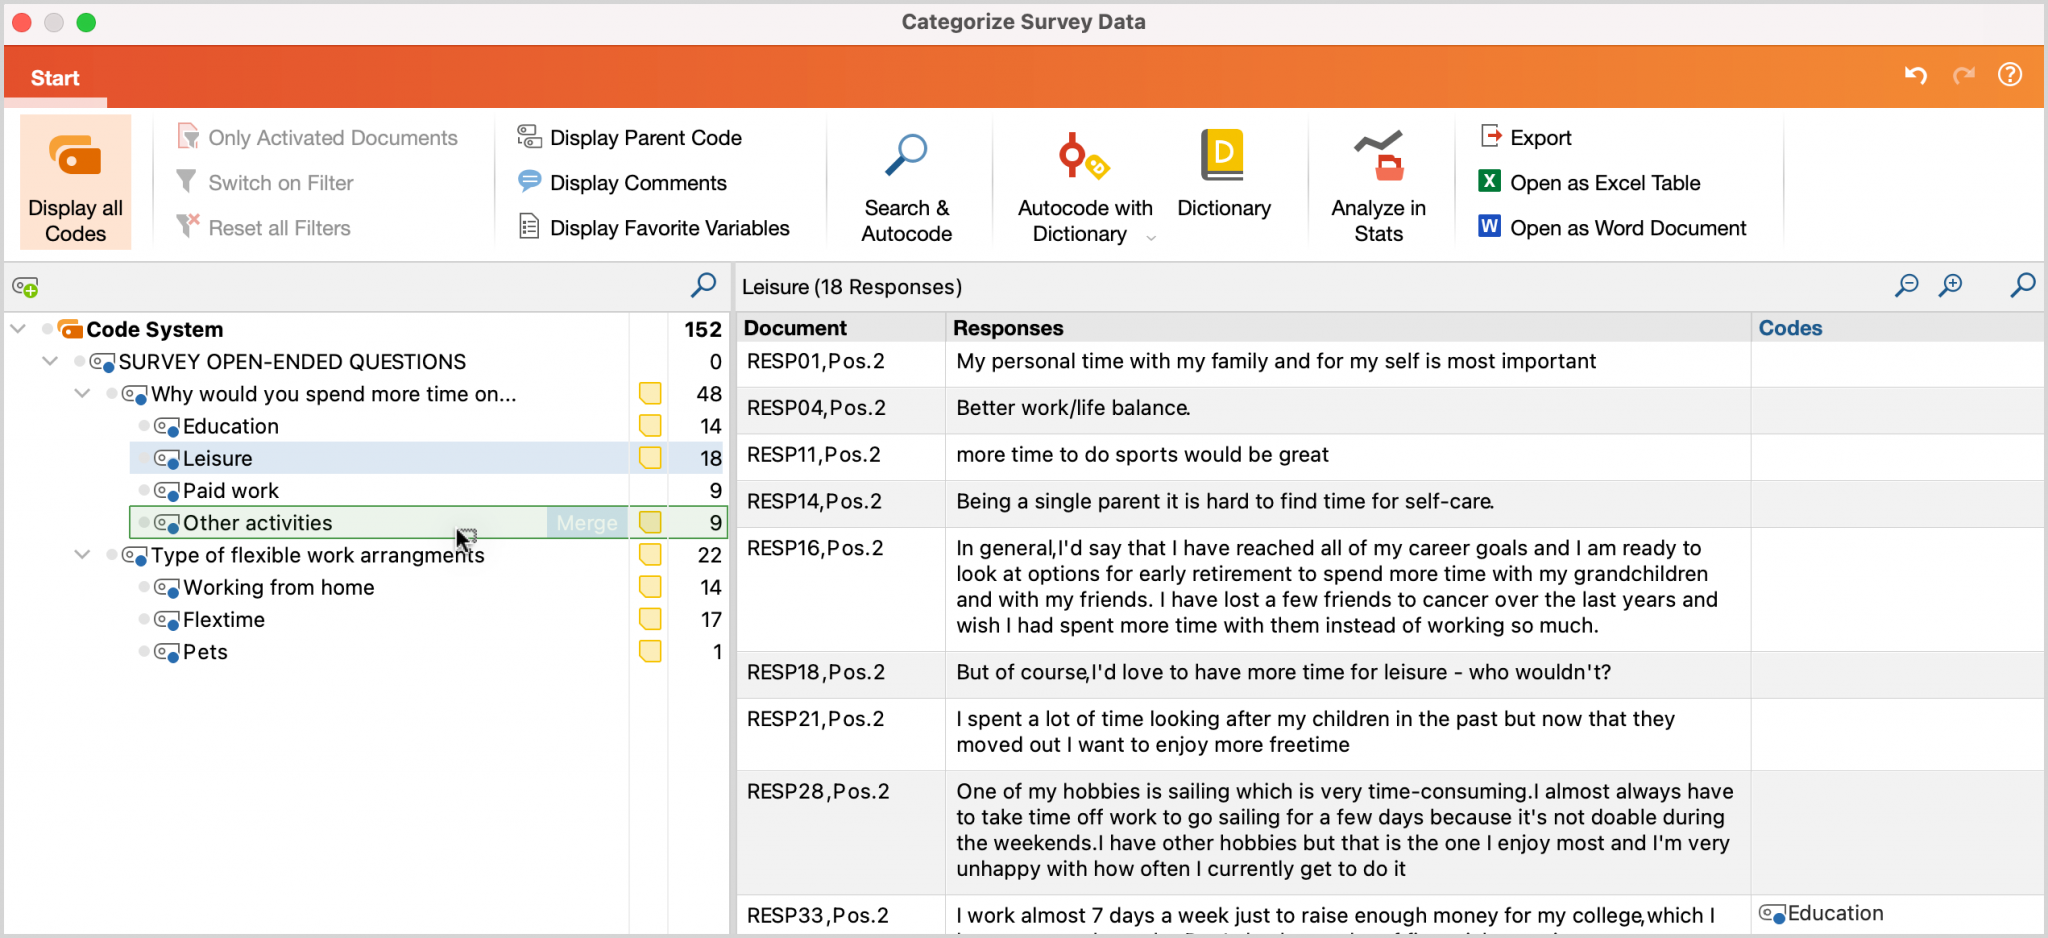The height and width of the screenshot is (938, 2048).
Task: Open help with the question mark icon
Action: point(2010,75)
